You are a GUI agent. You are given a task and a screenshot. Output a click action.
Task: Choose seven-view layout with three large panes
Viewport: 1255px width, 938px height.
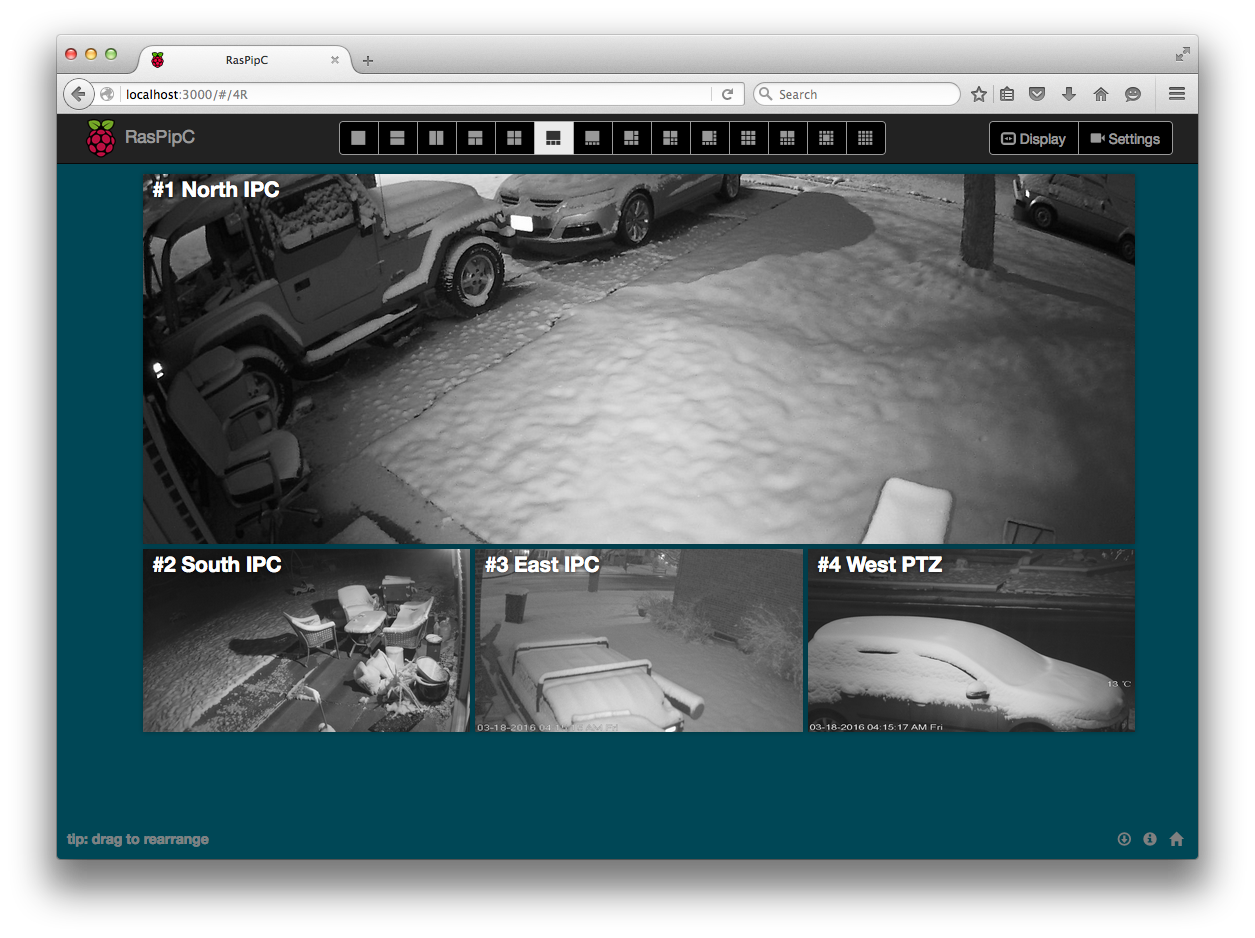pyautogui.click(x=670, y=138)
